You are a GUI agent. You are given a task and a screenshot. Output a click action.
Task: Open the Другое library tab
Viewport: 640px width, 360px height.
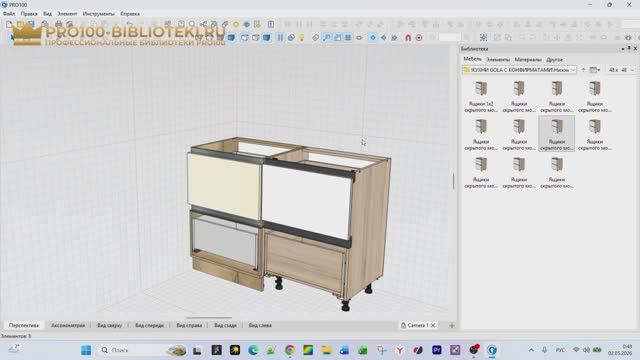(x=554, y=60)
